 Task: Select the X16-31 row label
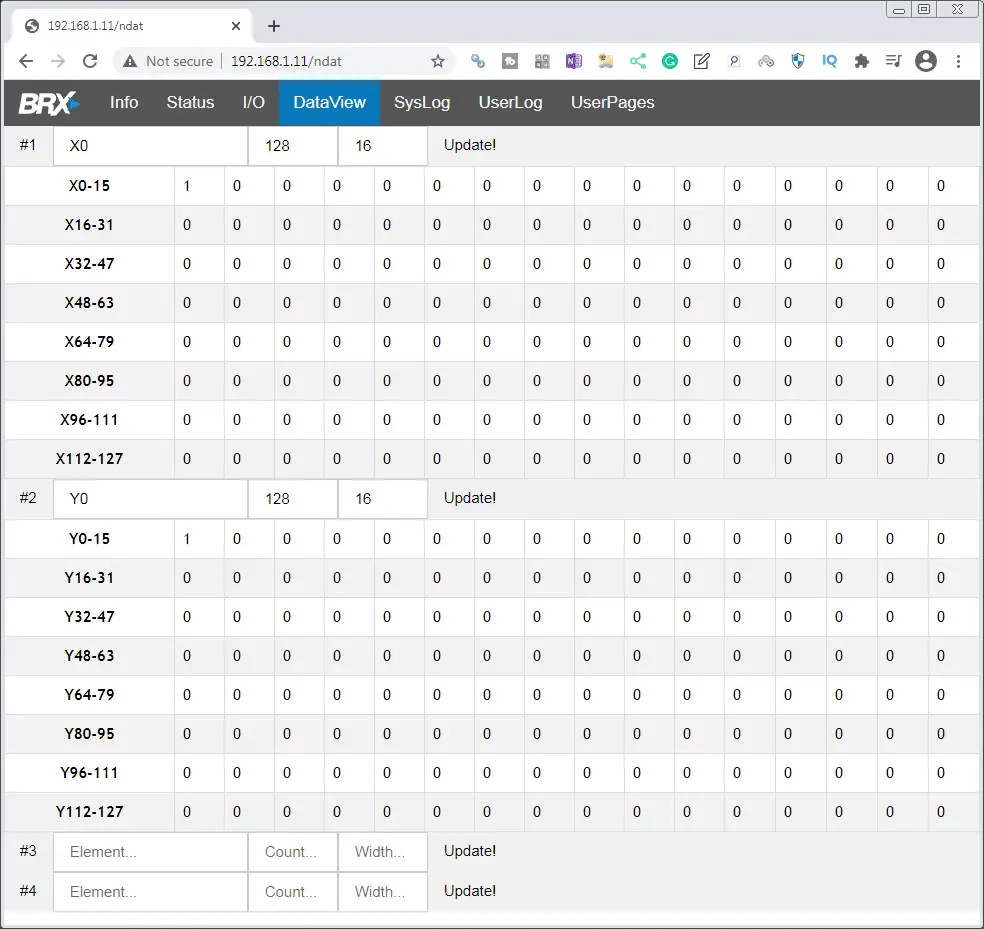[89, 225]
